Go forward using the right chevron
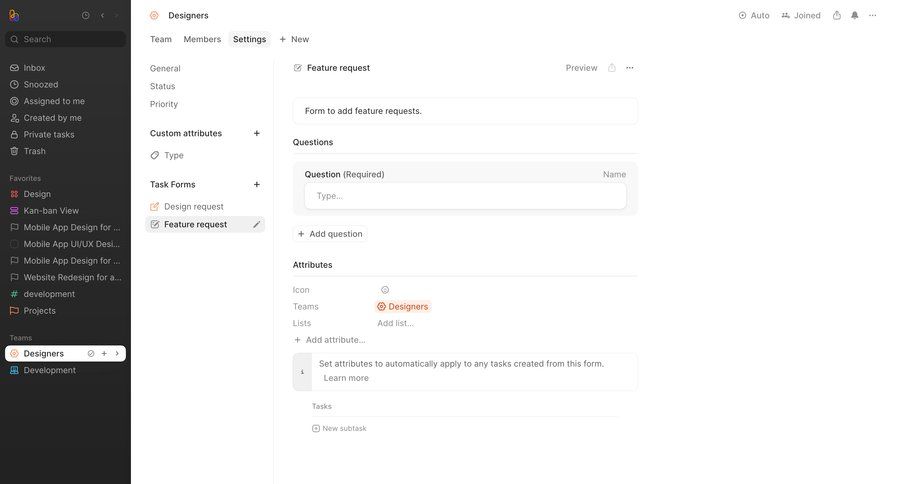This screenshot has width=900, height=484. pos(117,16)
